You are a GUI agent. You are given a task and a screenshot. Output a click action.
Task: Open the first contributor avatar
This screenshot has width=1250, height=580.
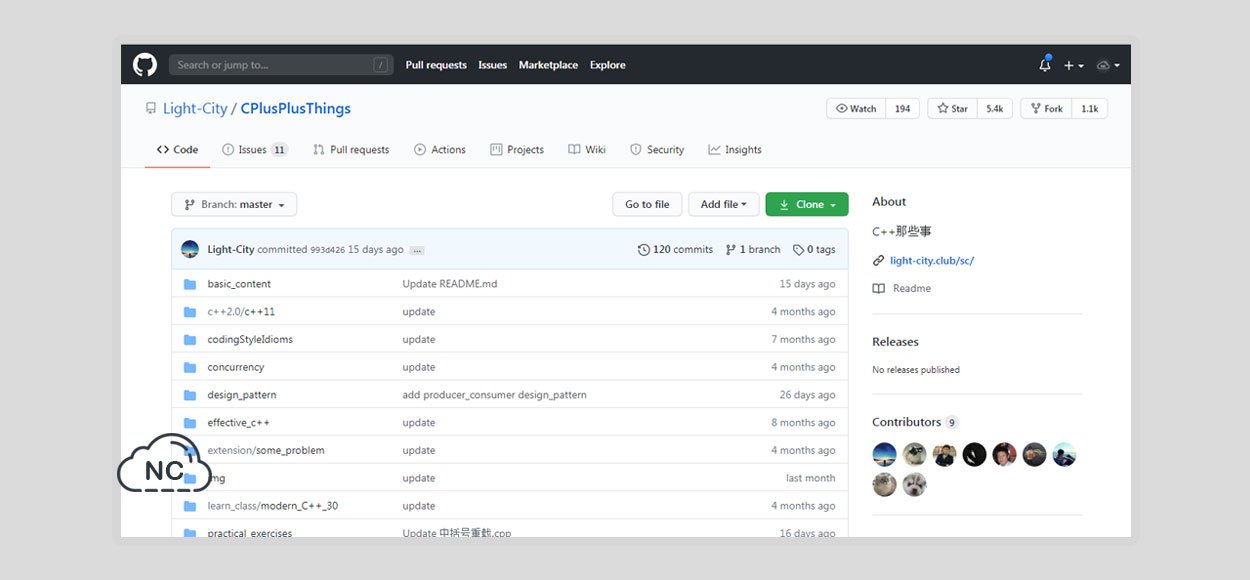pyautogui.click(x=884, y=455)
